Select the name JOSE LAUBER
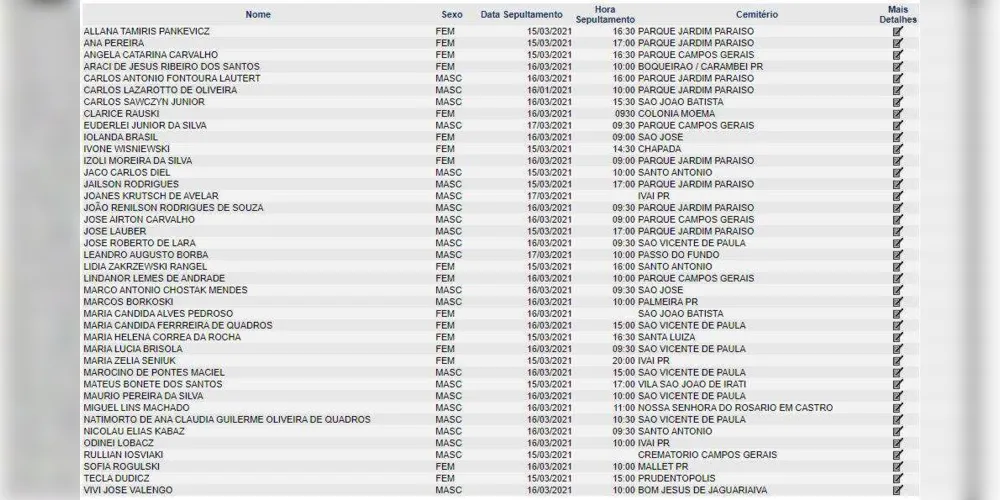This screenshot has width=1000, height=500. tap(115, 232)
